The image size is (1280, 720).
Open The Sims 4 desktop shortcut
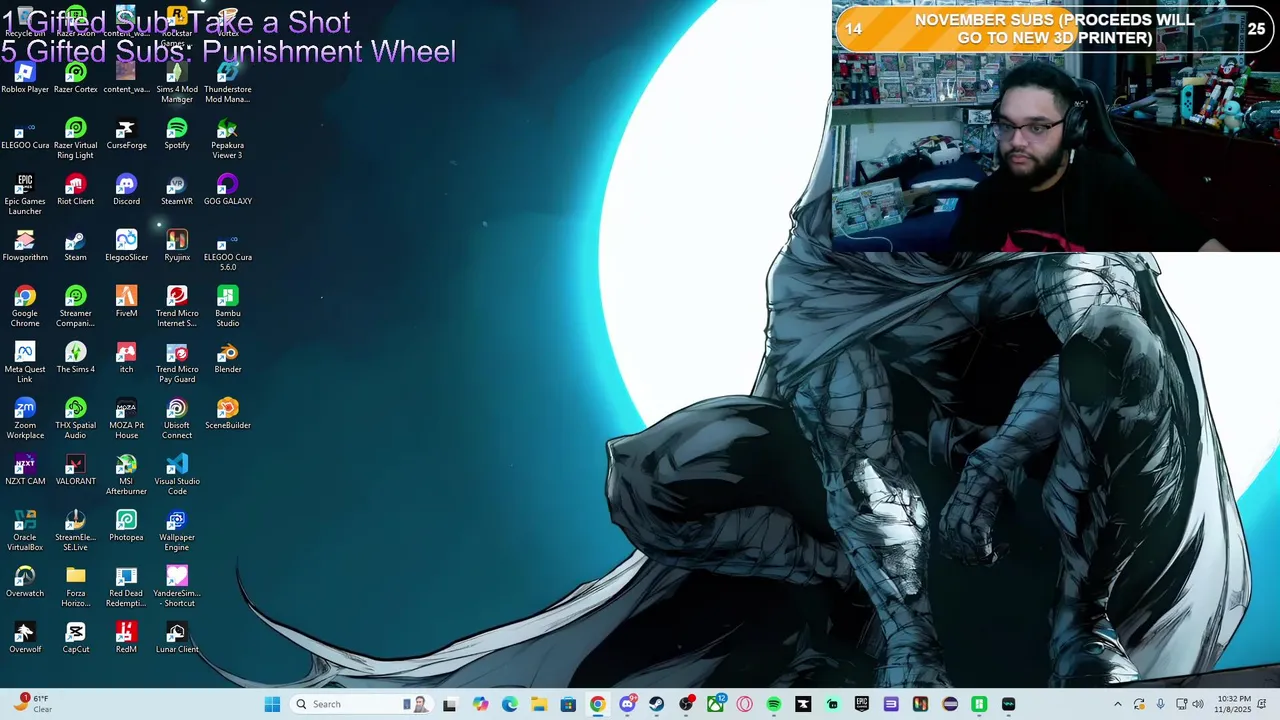(76, 359)
